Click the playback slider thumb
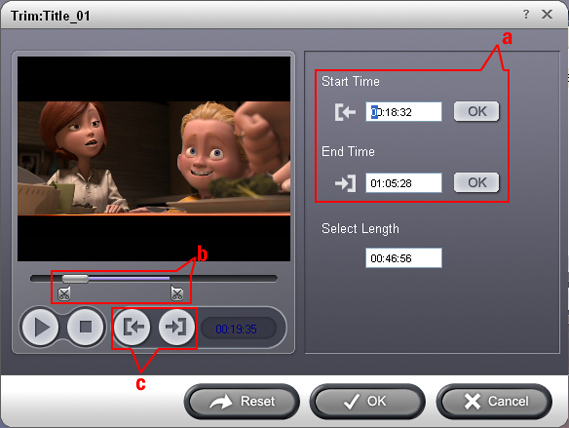The width and height of the screenshot is (569, 428). [75, 279]
